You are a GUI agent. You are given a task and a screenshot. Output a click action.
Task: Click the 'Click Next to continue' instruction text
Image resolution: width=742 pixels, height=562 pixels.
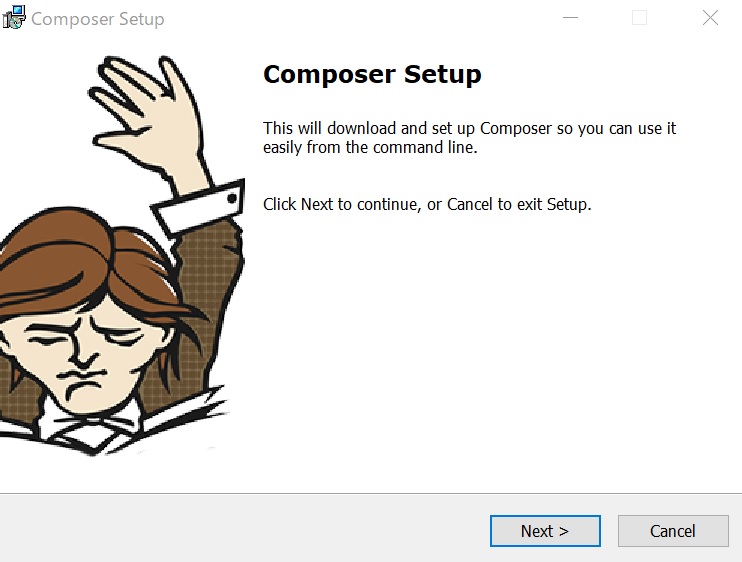(x=427, y=204)
